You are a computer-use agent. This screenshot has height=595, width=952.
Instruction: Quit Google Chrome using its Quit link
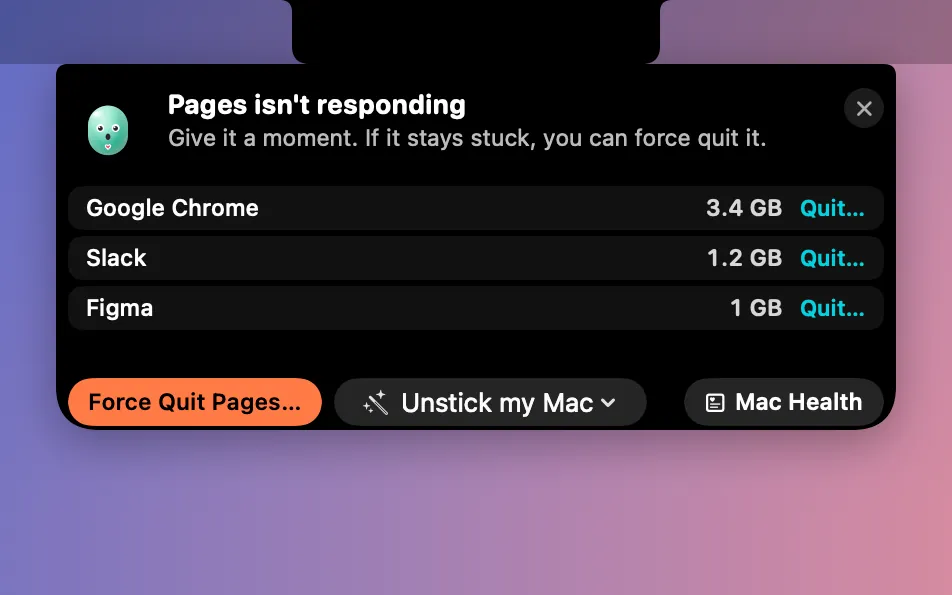point(832,208)
